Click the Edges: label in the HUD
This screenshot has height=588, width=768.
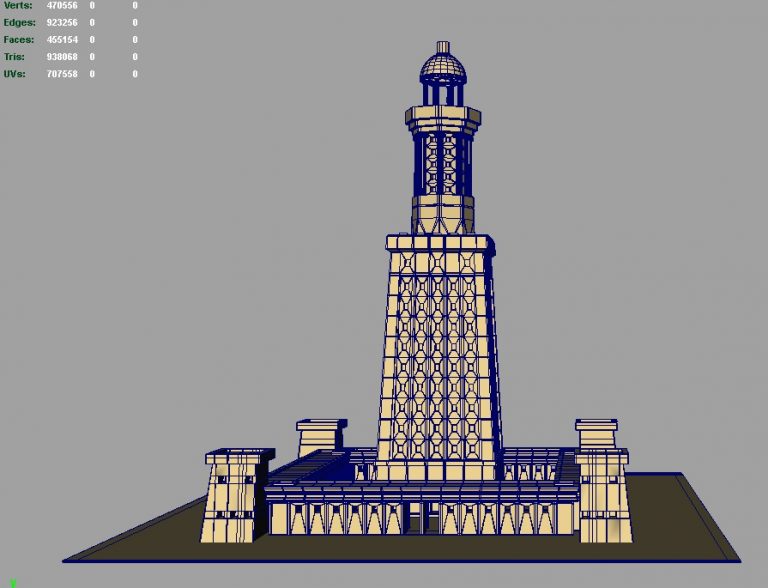click(x=20, y=23)
